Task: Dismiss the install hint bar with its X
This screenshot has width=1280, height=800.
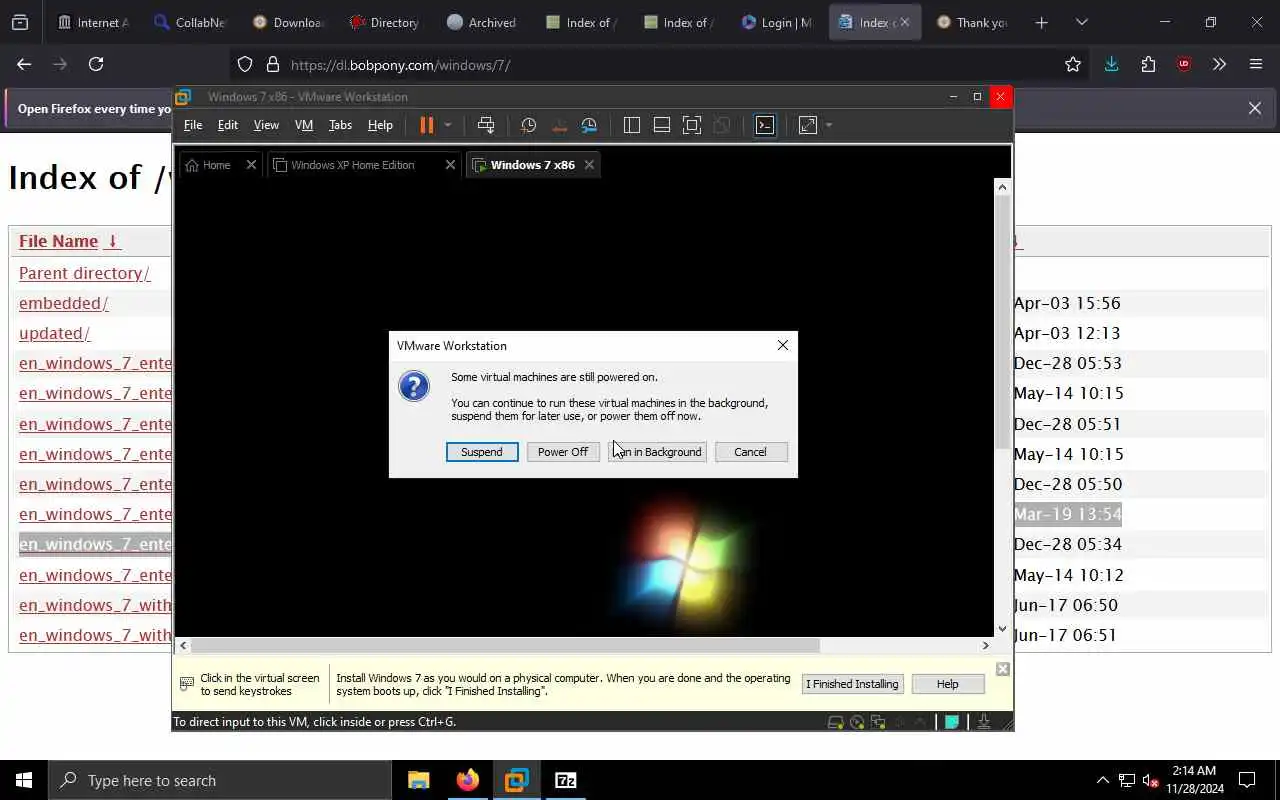Action: (x=1003, y=669)
